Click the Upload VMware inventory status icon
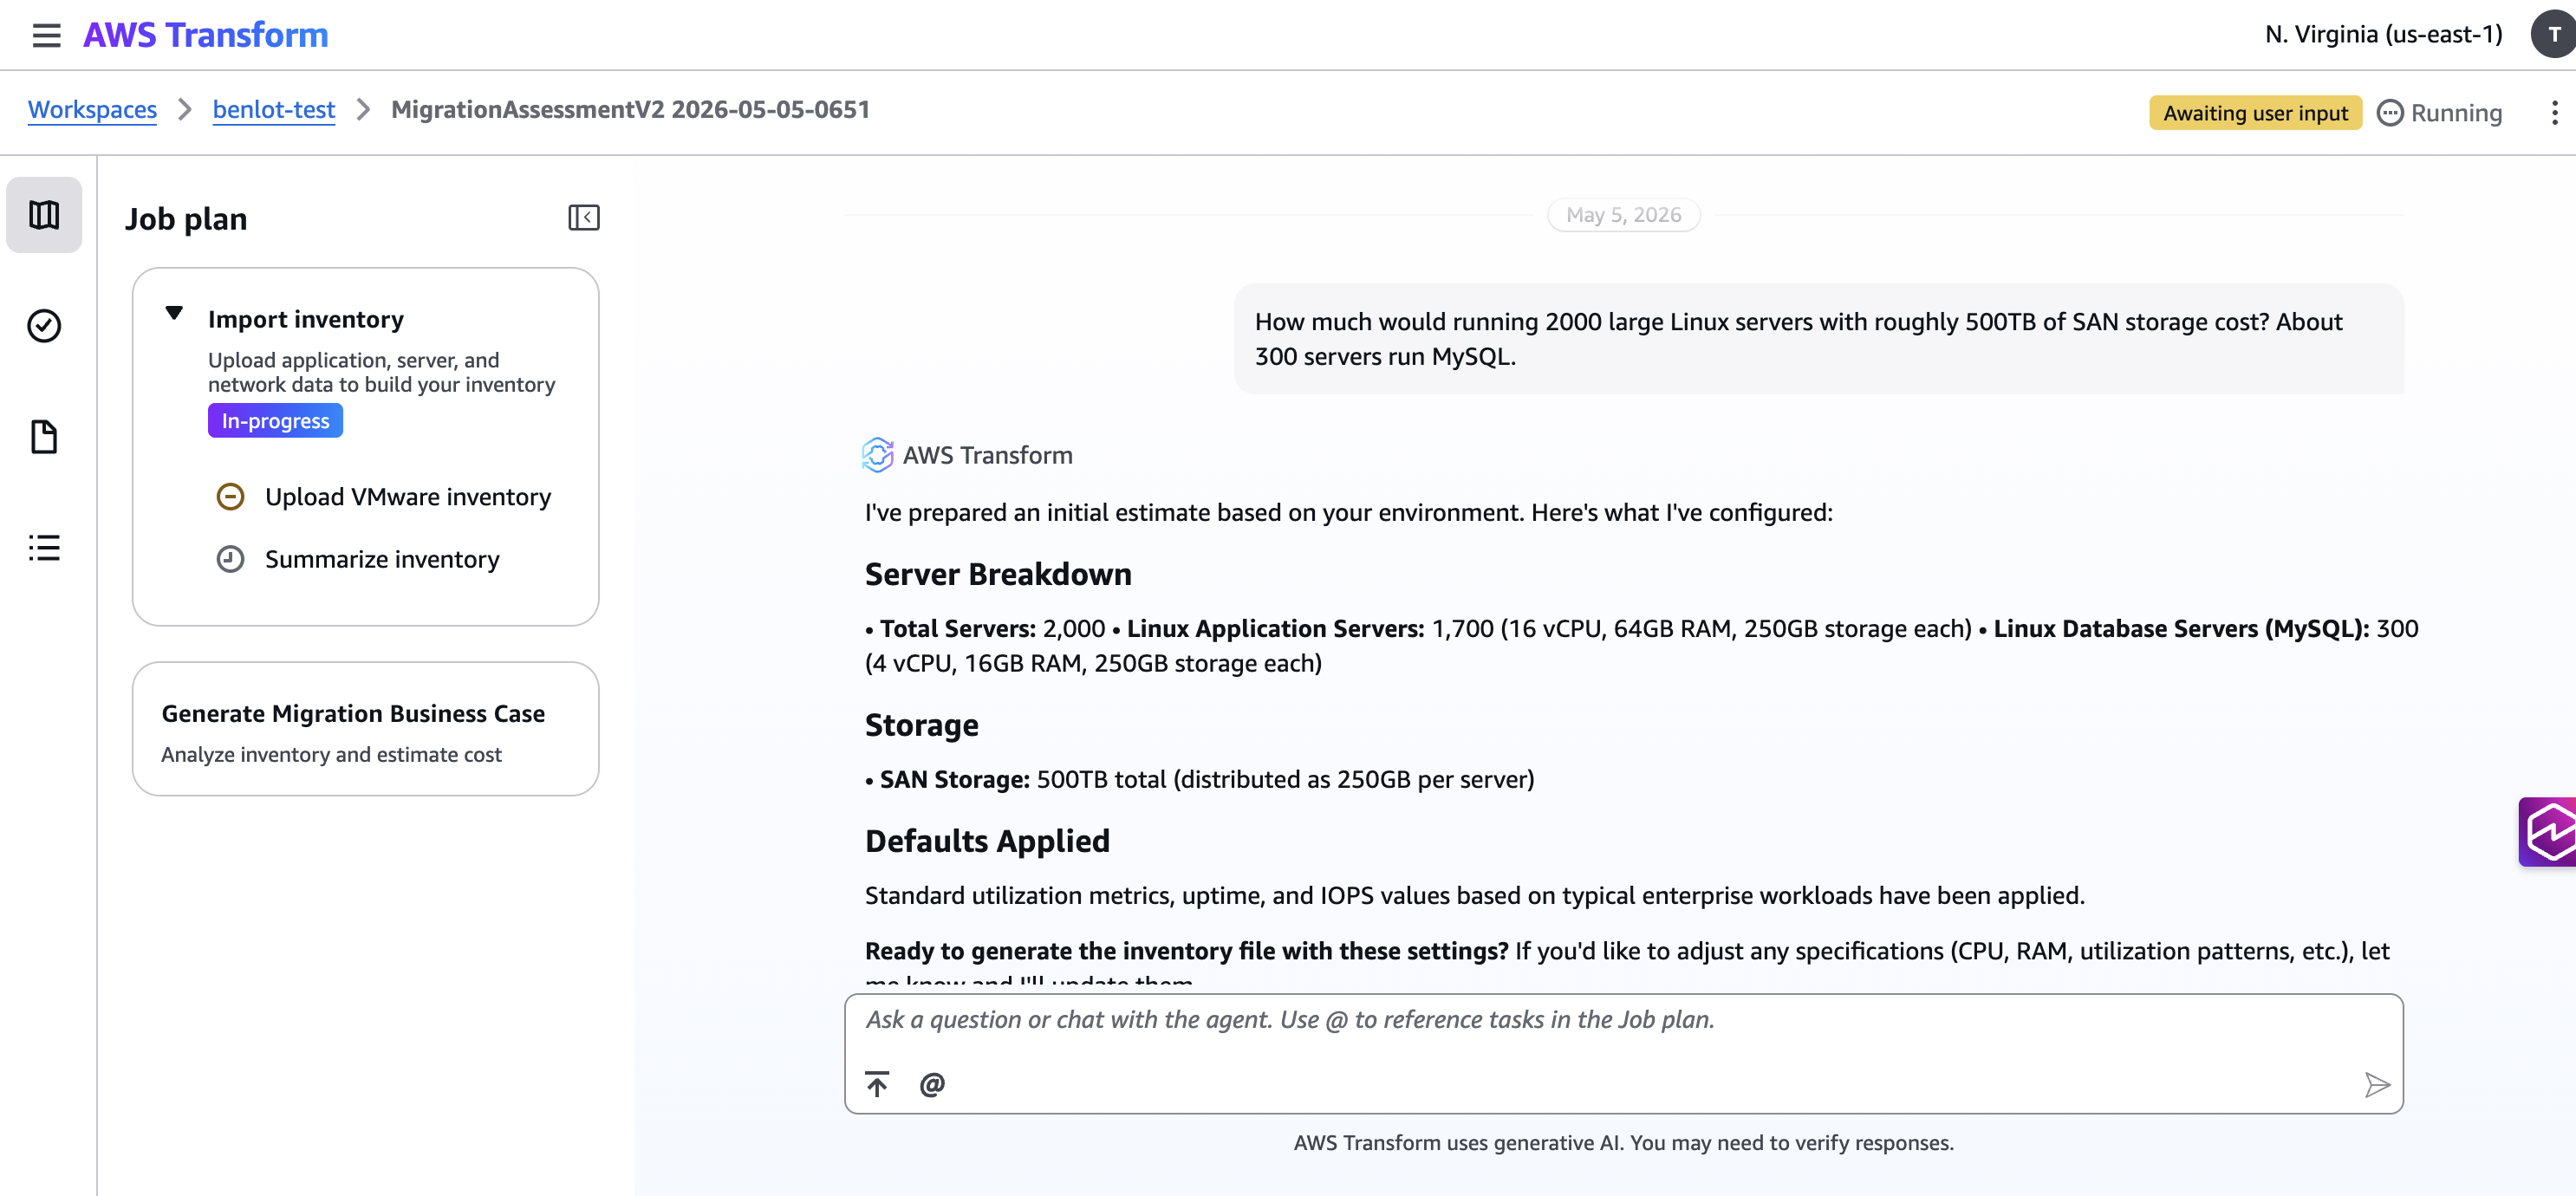The image size is (2576, 1196). [x=230, y=497]
